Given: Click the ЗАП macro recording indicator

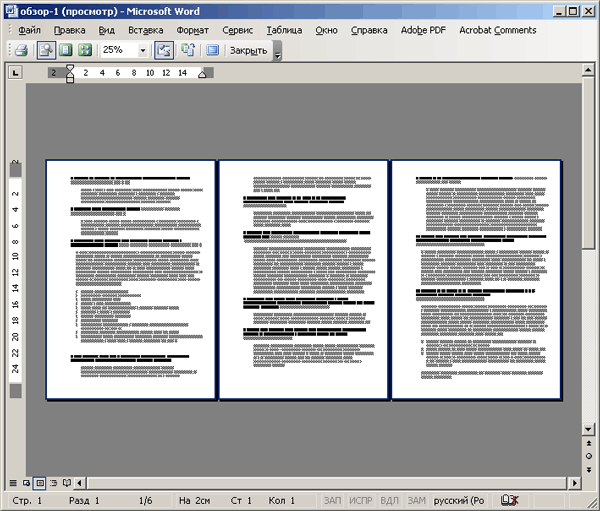Looking at the screenshot, I should tap(332, 500).
